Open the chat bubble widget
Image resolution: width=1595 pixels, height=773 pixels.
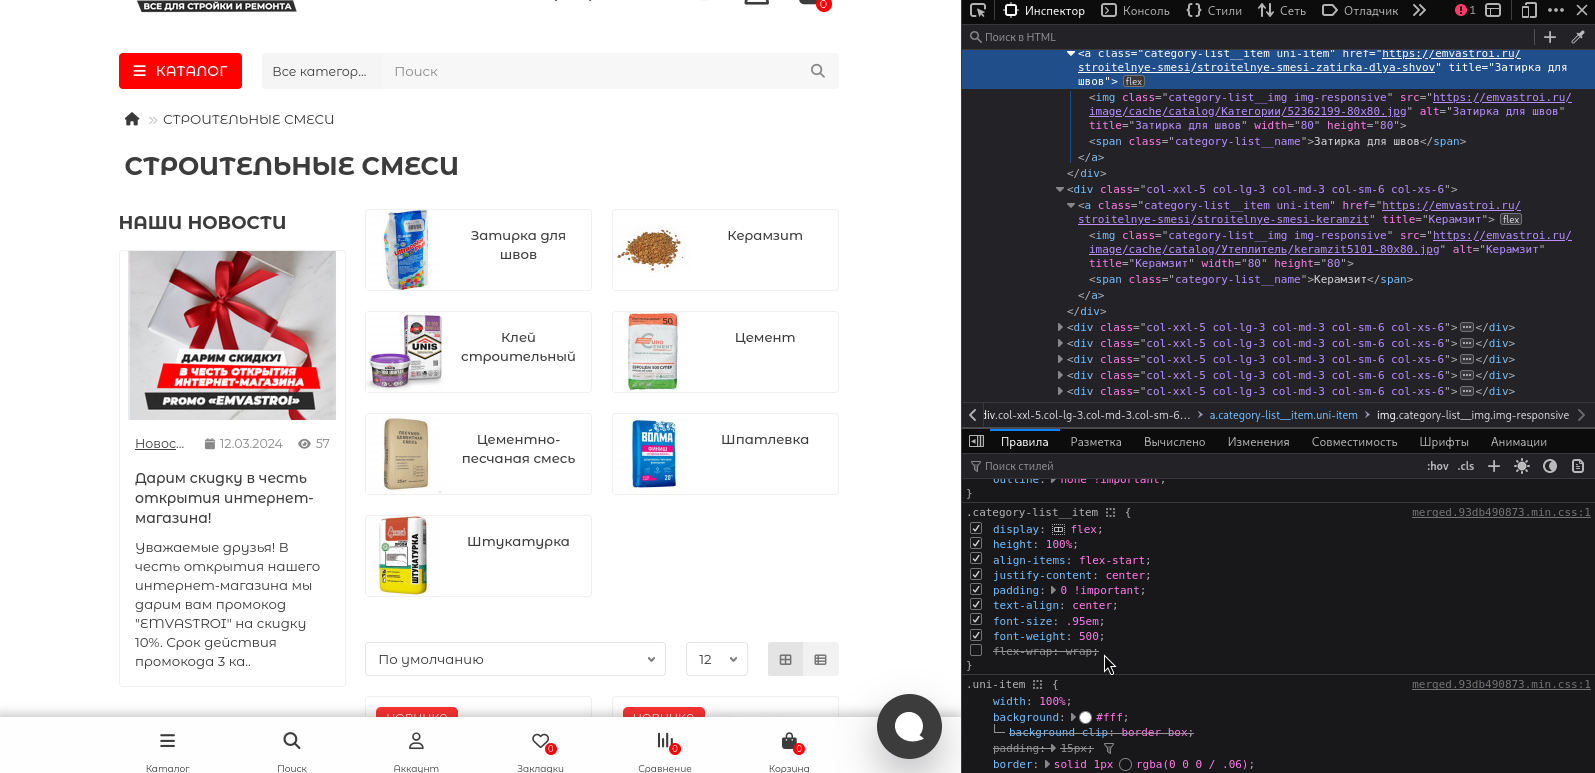tap(909, 727)
